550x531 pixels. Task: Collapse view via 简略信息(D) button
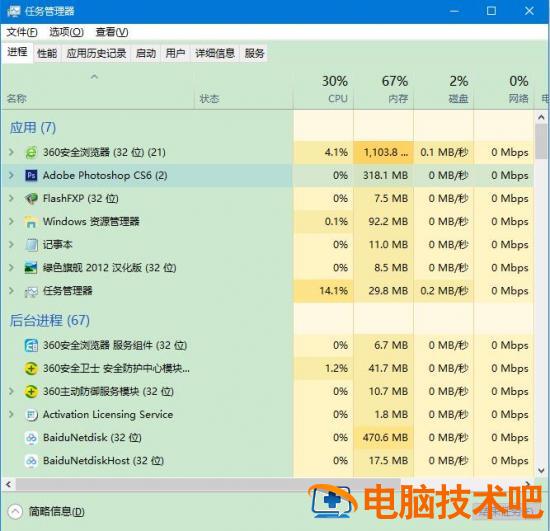[x=47, y=512]
